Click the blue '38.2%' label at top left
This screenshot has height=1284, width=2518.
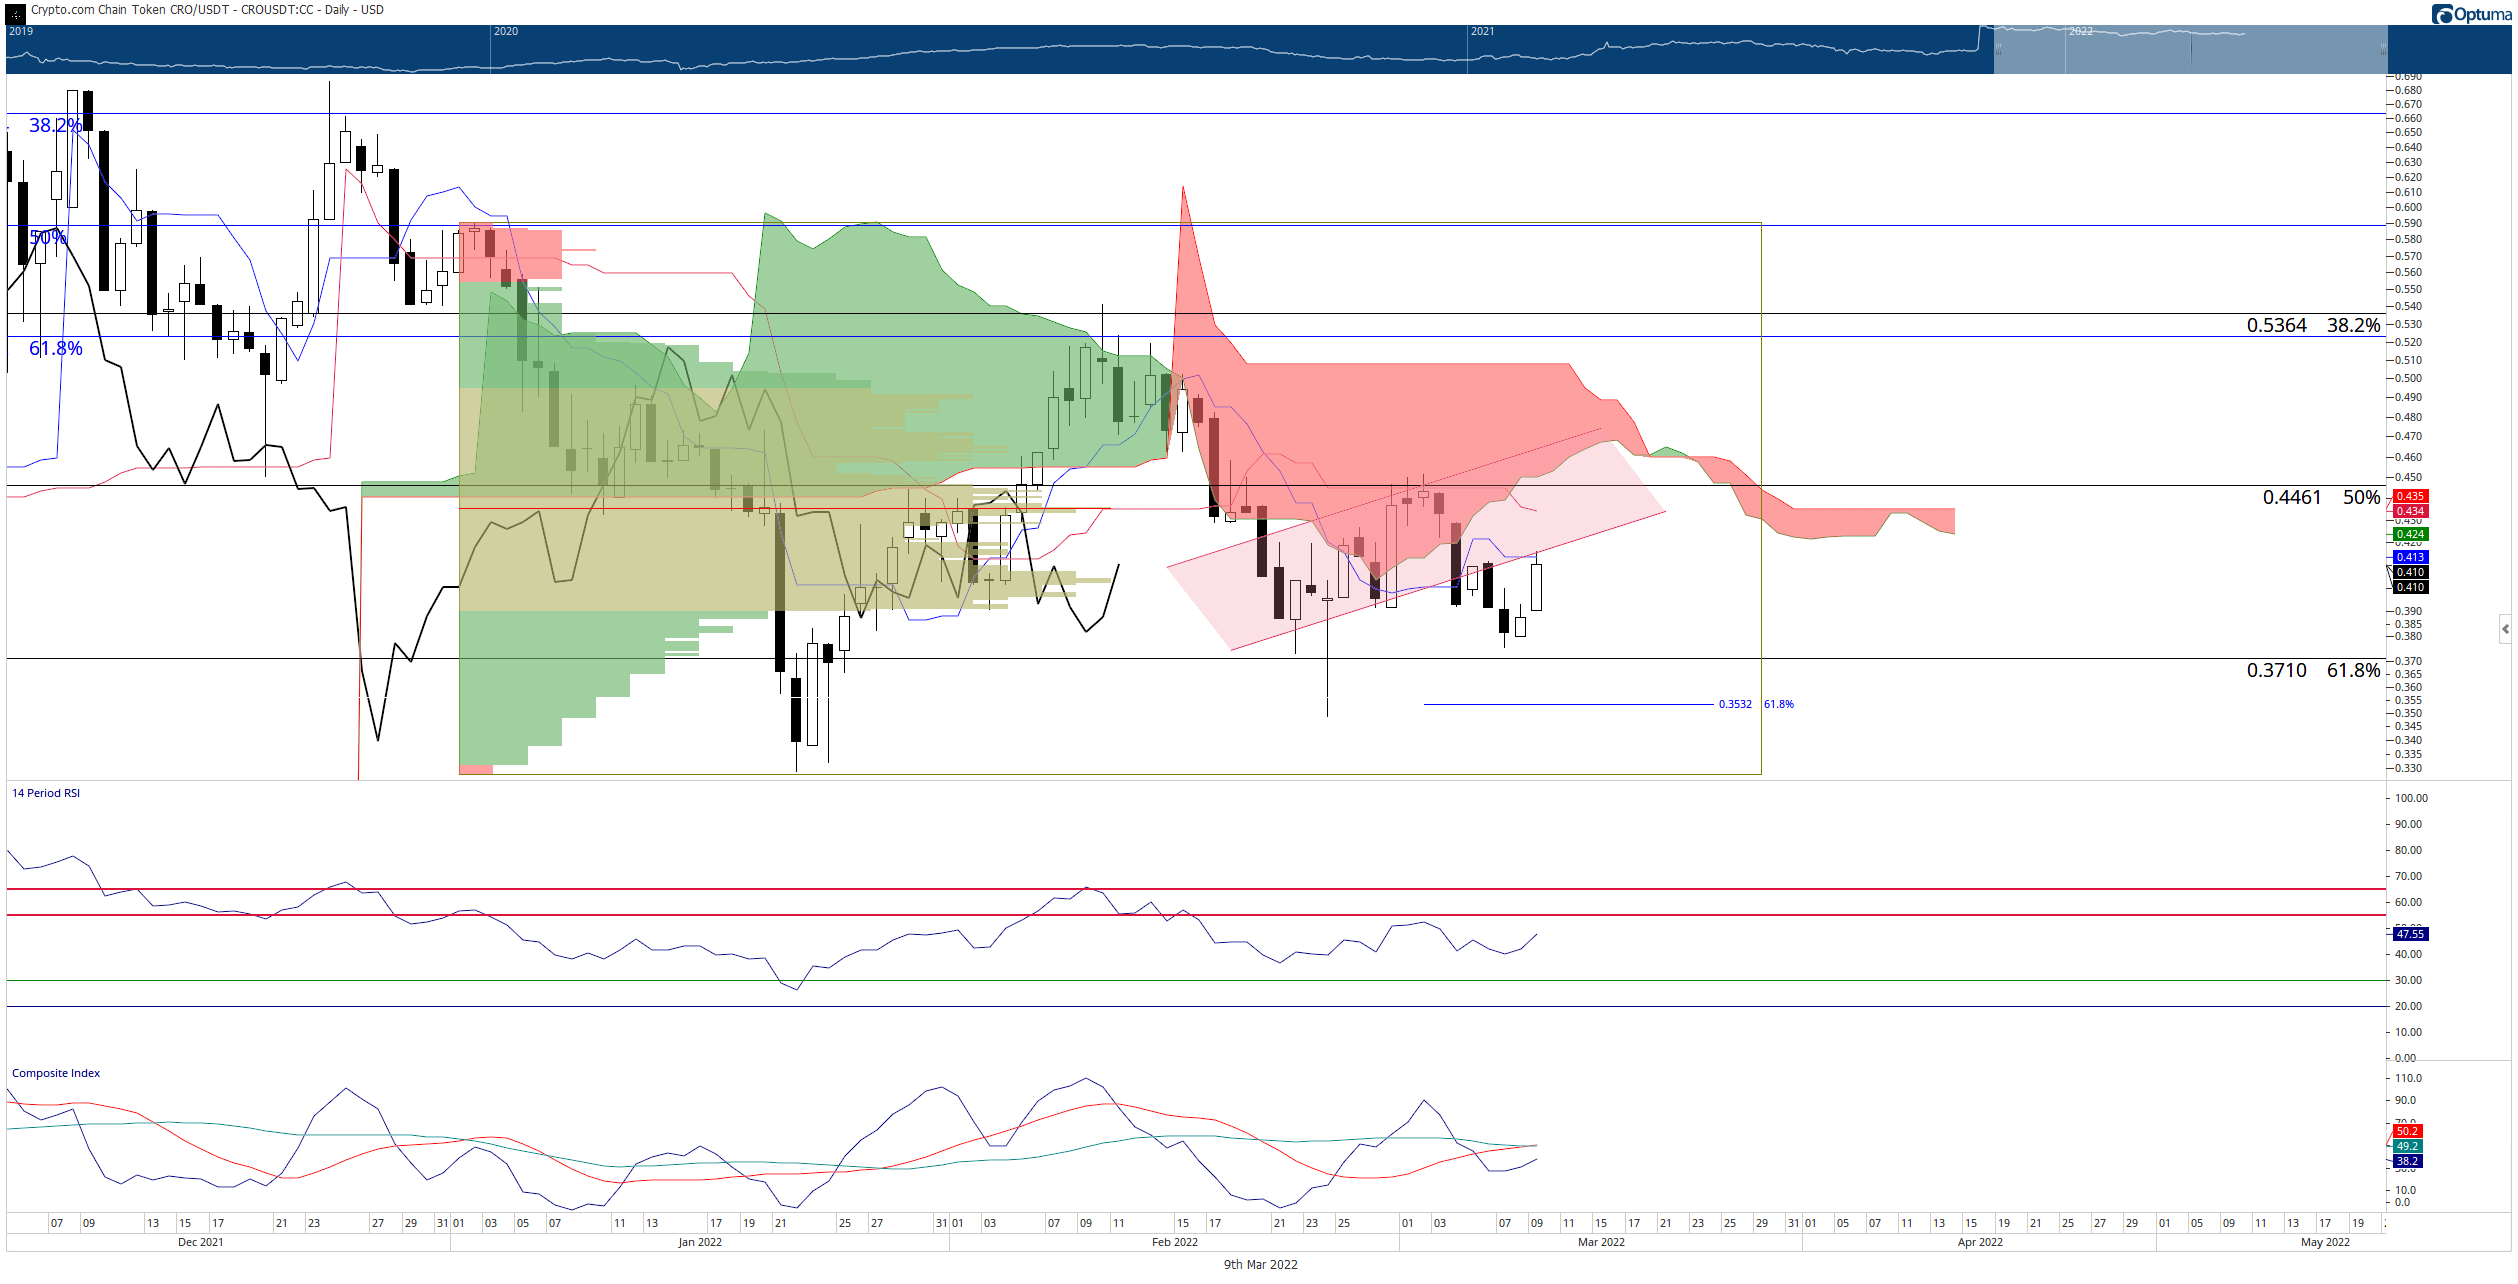click(x=55, y=125)
